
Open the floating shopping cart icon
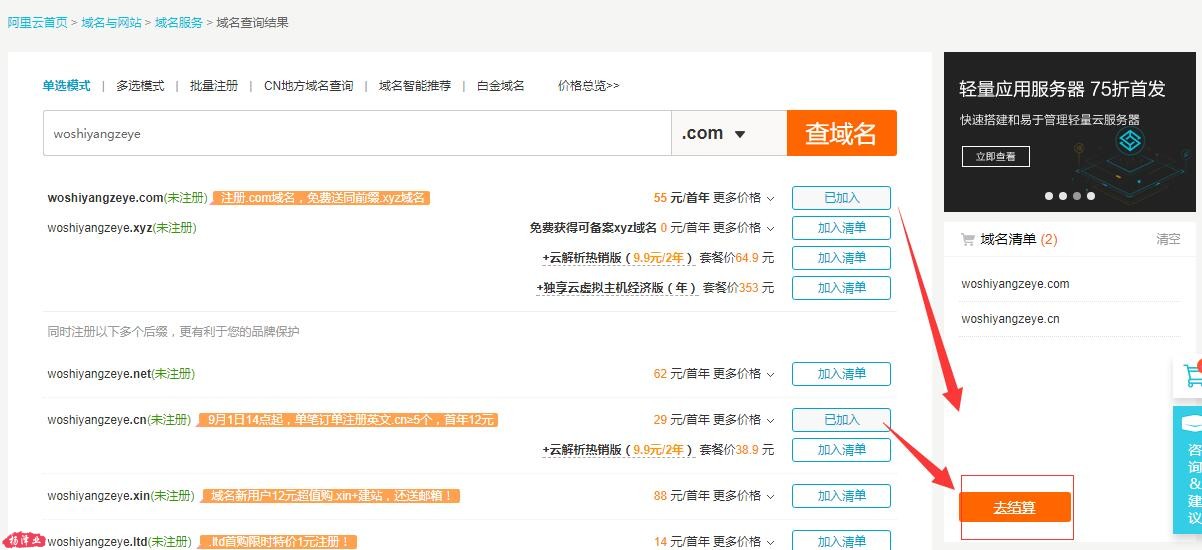pos(1190,377)
